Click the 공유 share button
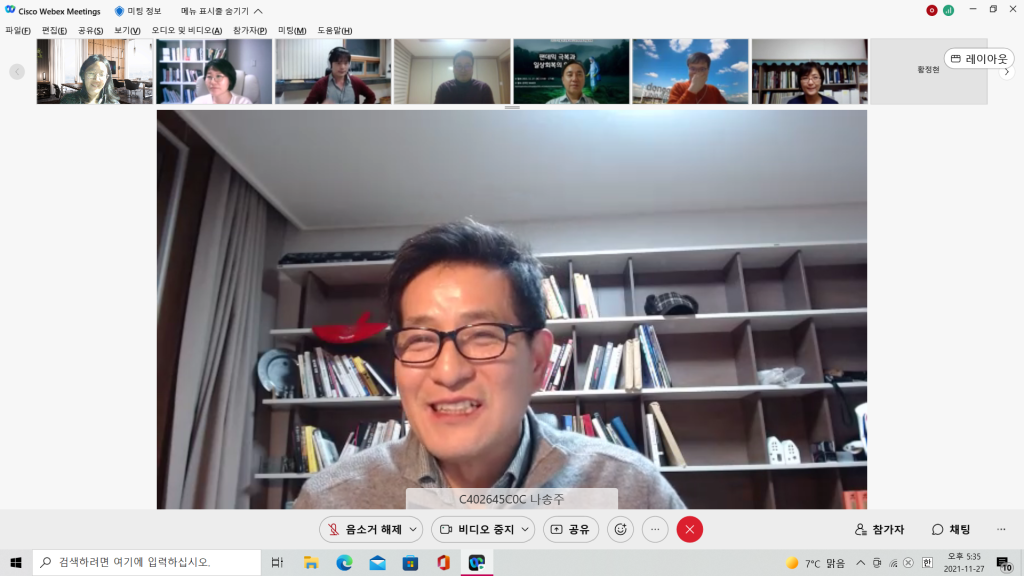1024x576 pixels. coord(571,530)
